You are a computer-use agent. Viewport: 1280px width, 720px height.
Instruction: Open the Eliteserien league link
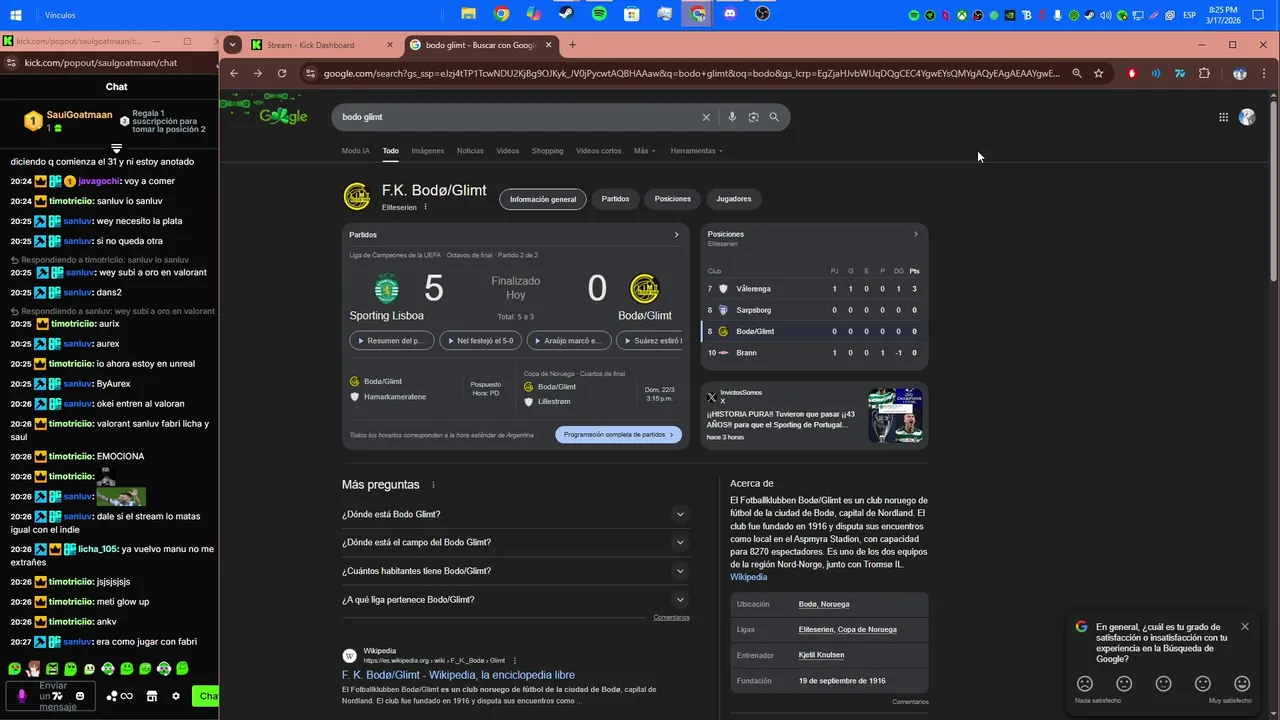[815, 630]
